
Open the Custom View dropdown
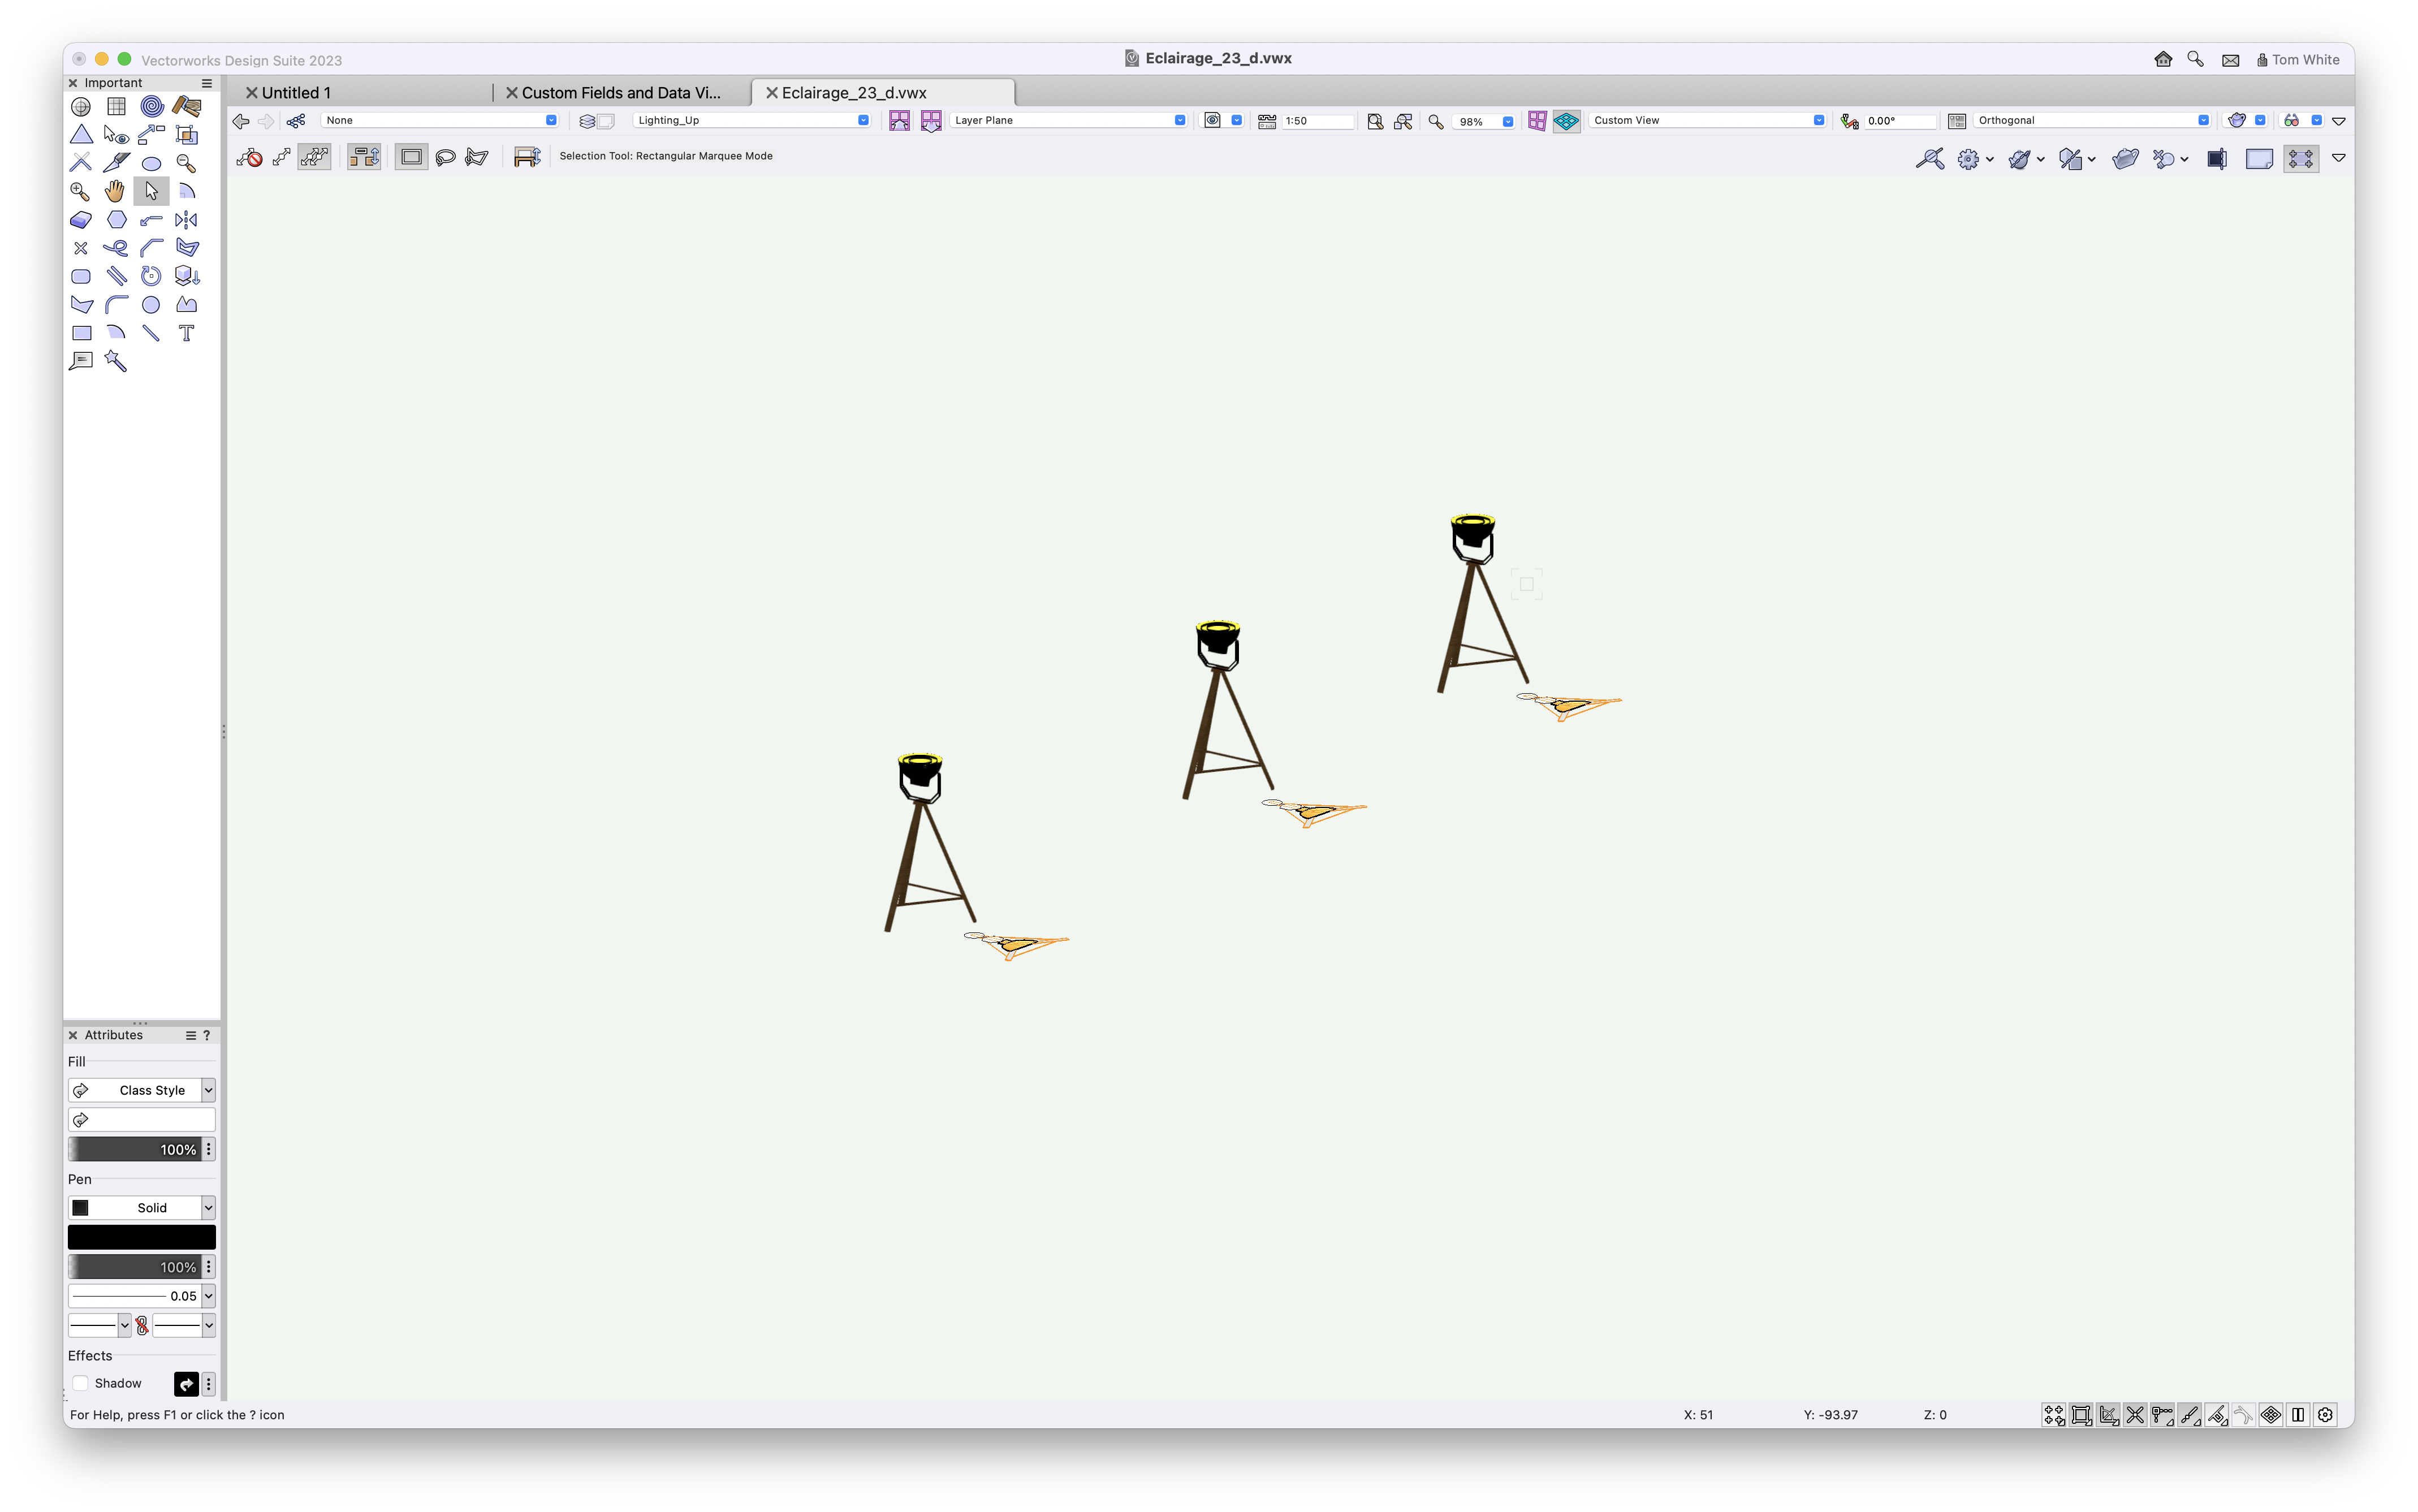(x=1706, y=120)
